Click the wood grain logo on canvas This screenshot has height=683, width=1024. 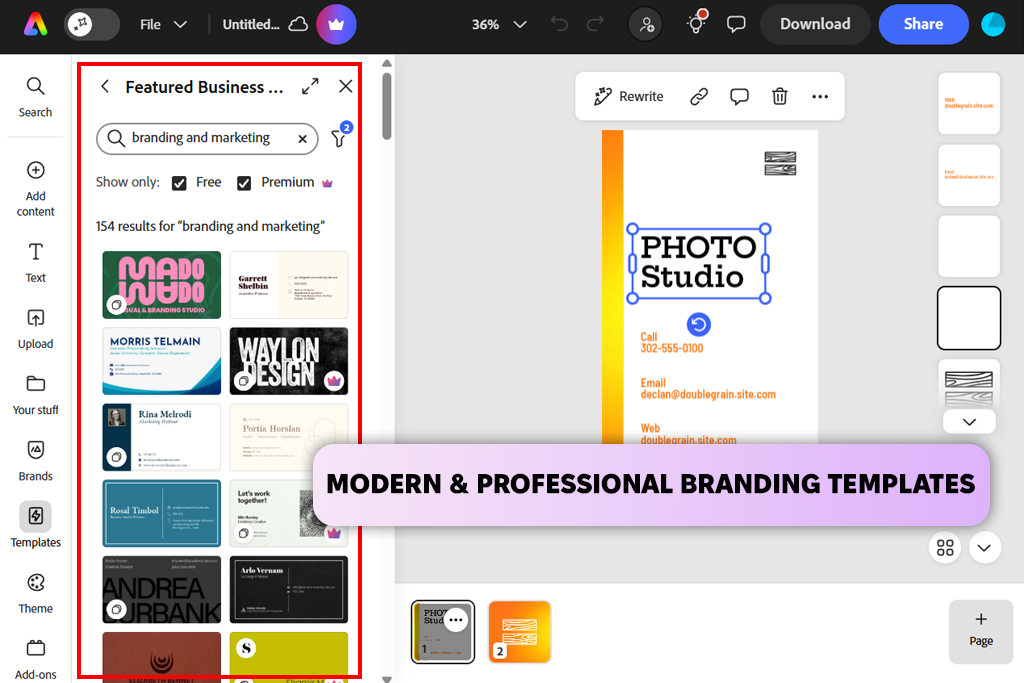pyautogui.click(x=780, y=164)
